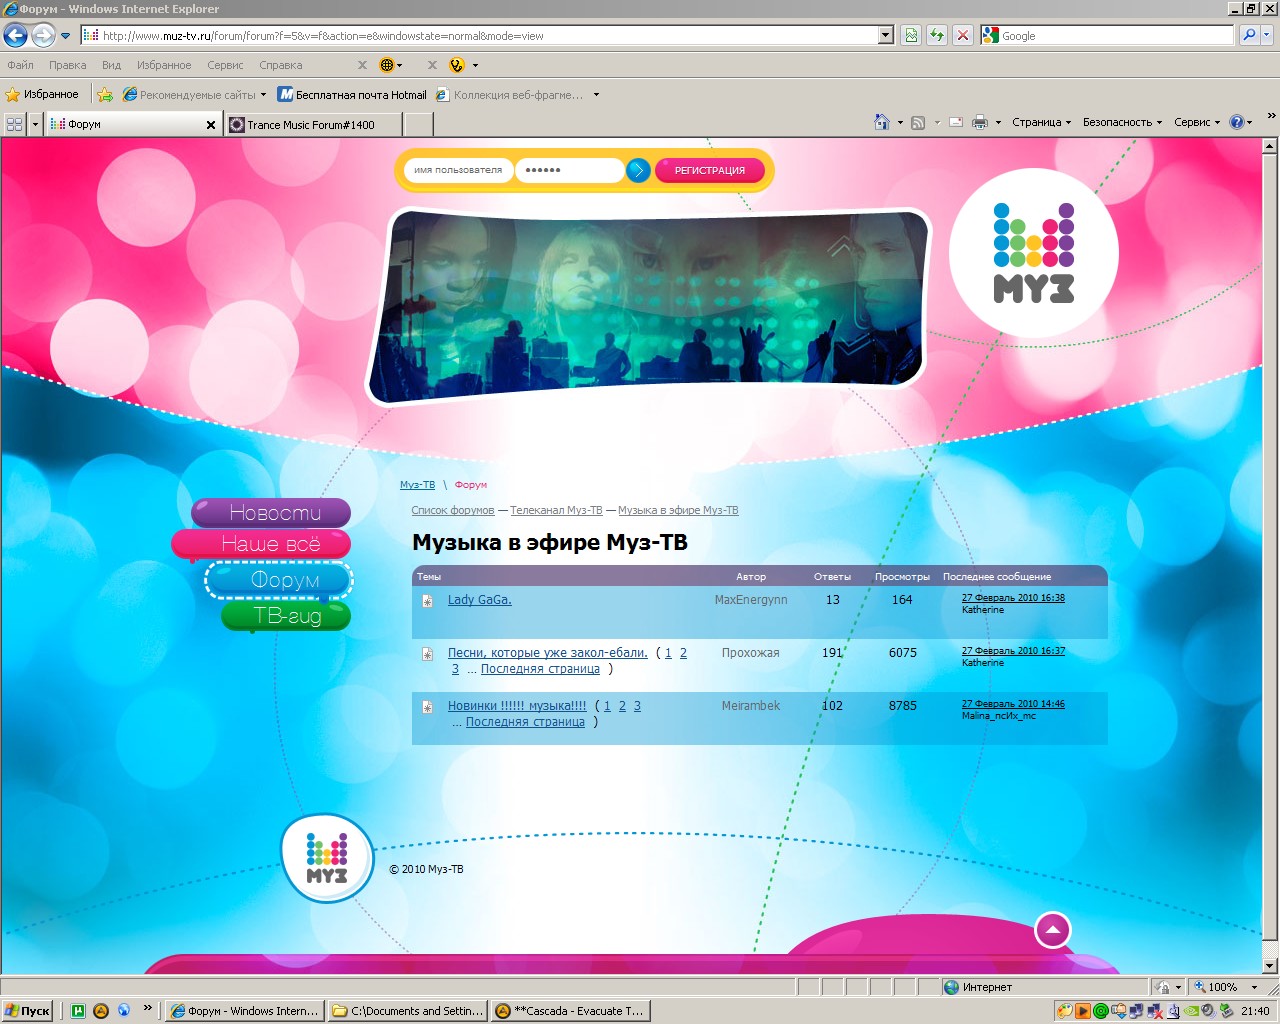Click the topic icon beside Lady GaGa.
1280x1024 pixels.
click(427, 601)
